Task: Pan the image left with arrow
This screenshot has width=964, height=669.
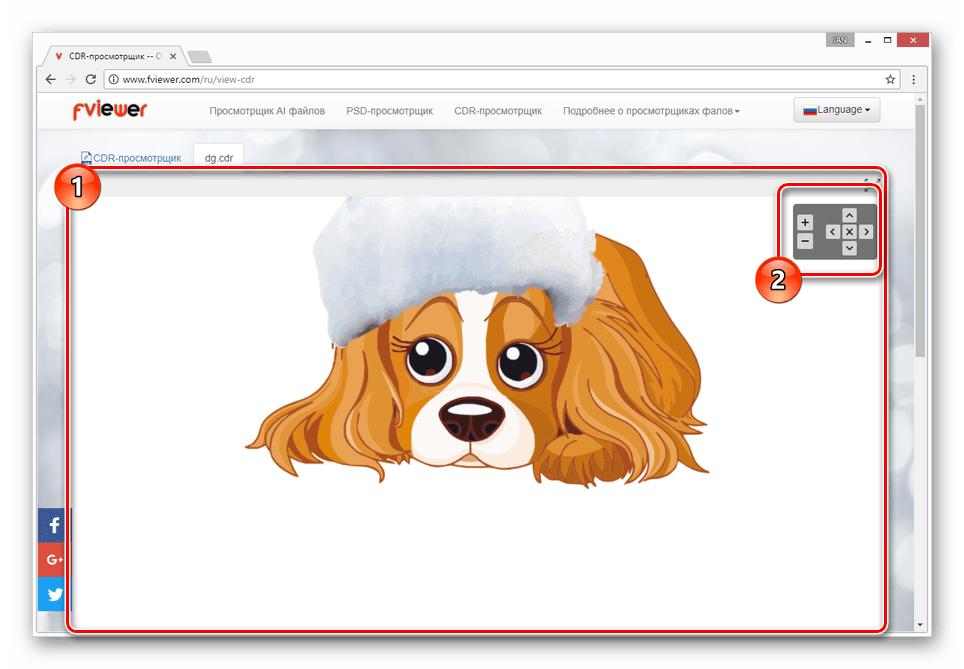Action: (x=832, y=232)
